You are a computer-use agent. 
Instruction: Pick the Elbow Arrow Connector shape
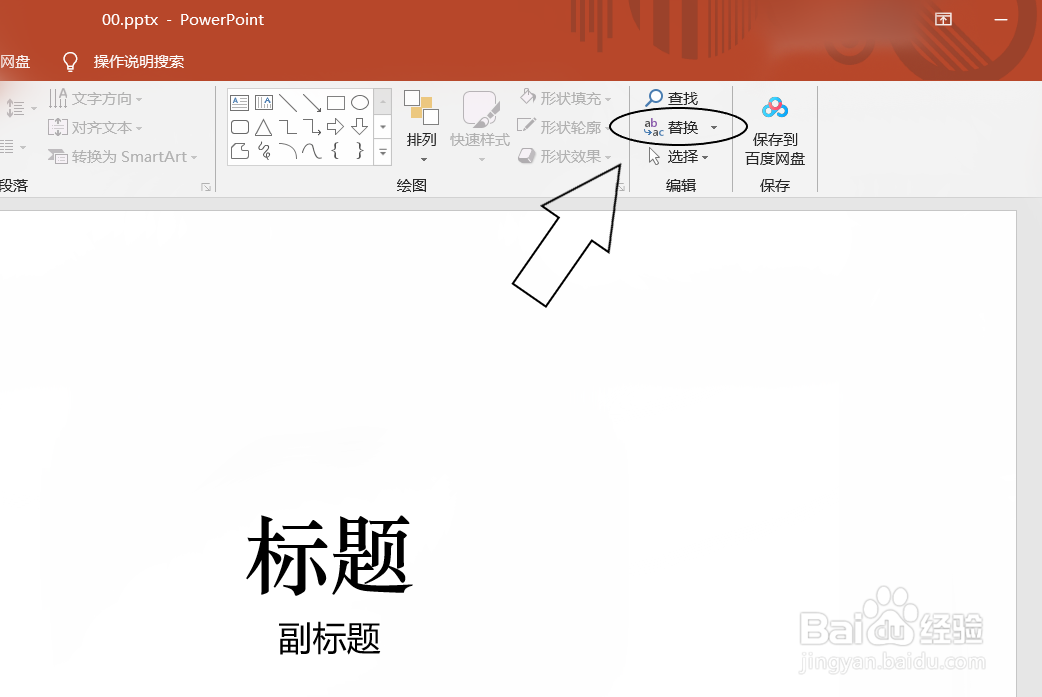click(x=312, y=127)
